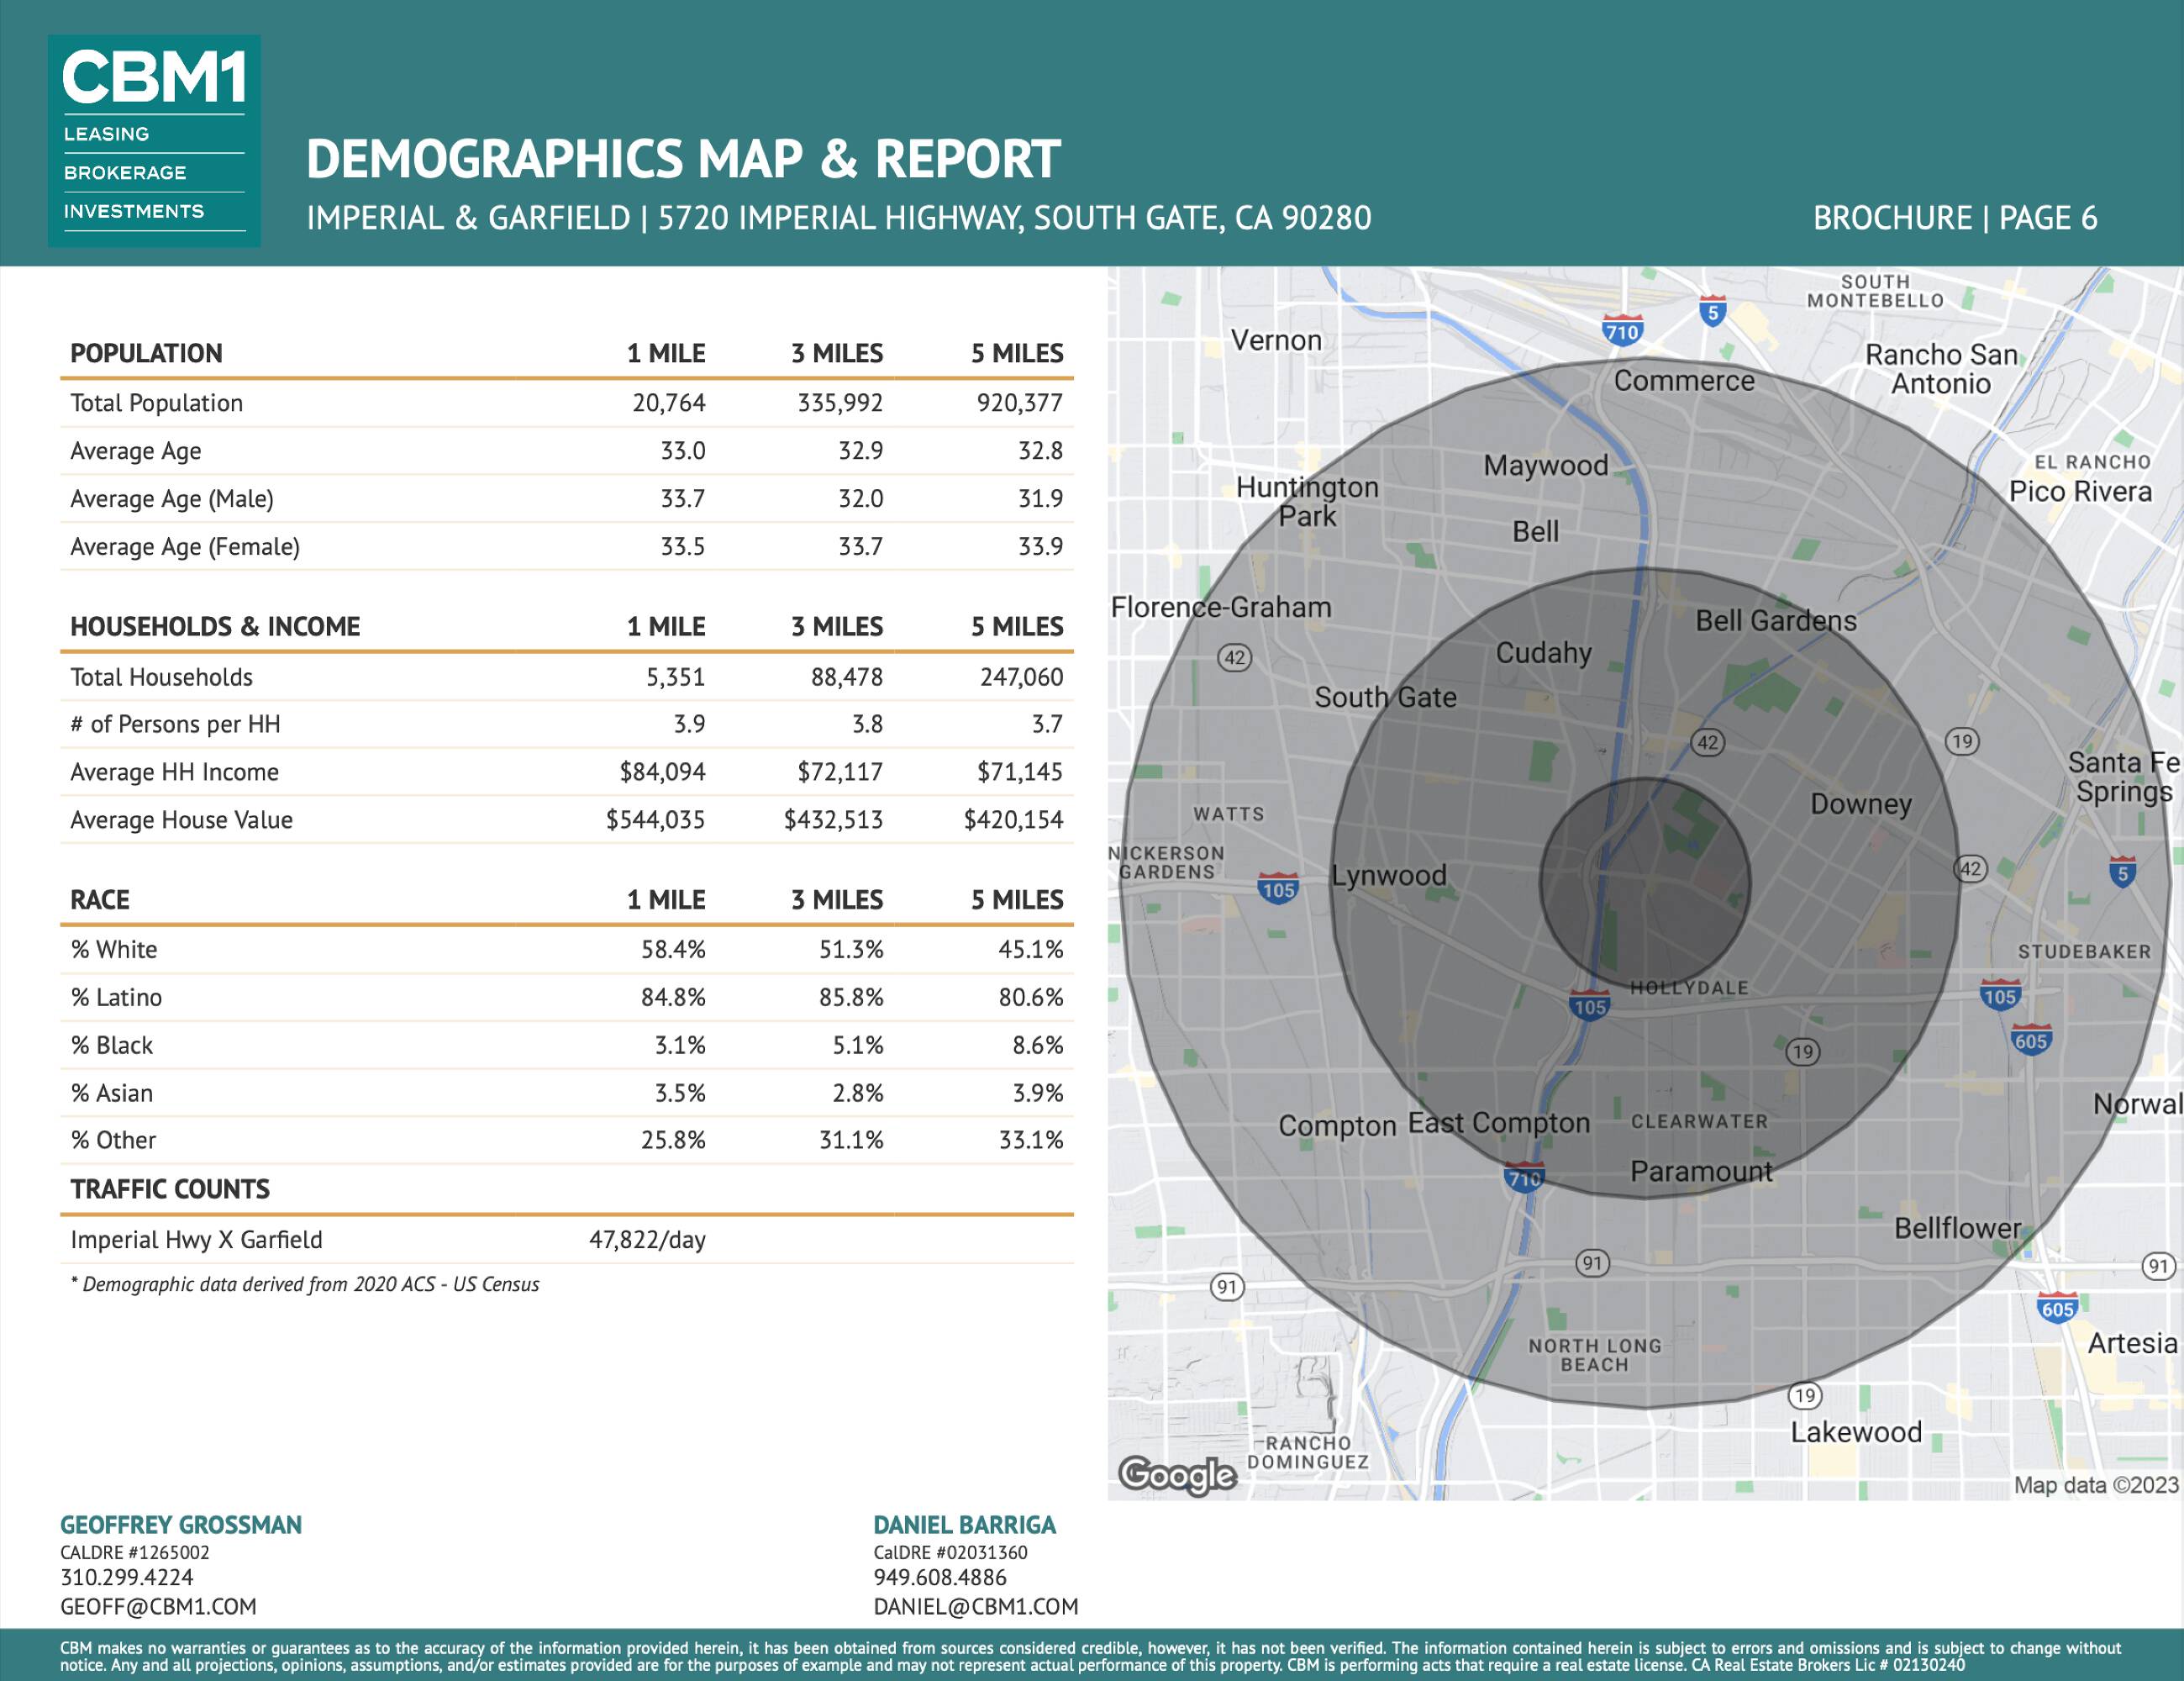Click GEOFF@CBM1.COM email address
2184x1681 pixels.
158,1606
